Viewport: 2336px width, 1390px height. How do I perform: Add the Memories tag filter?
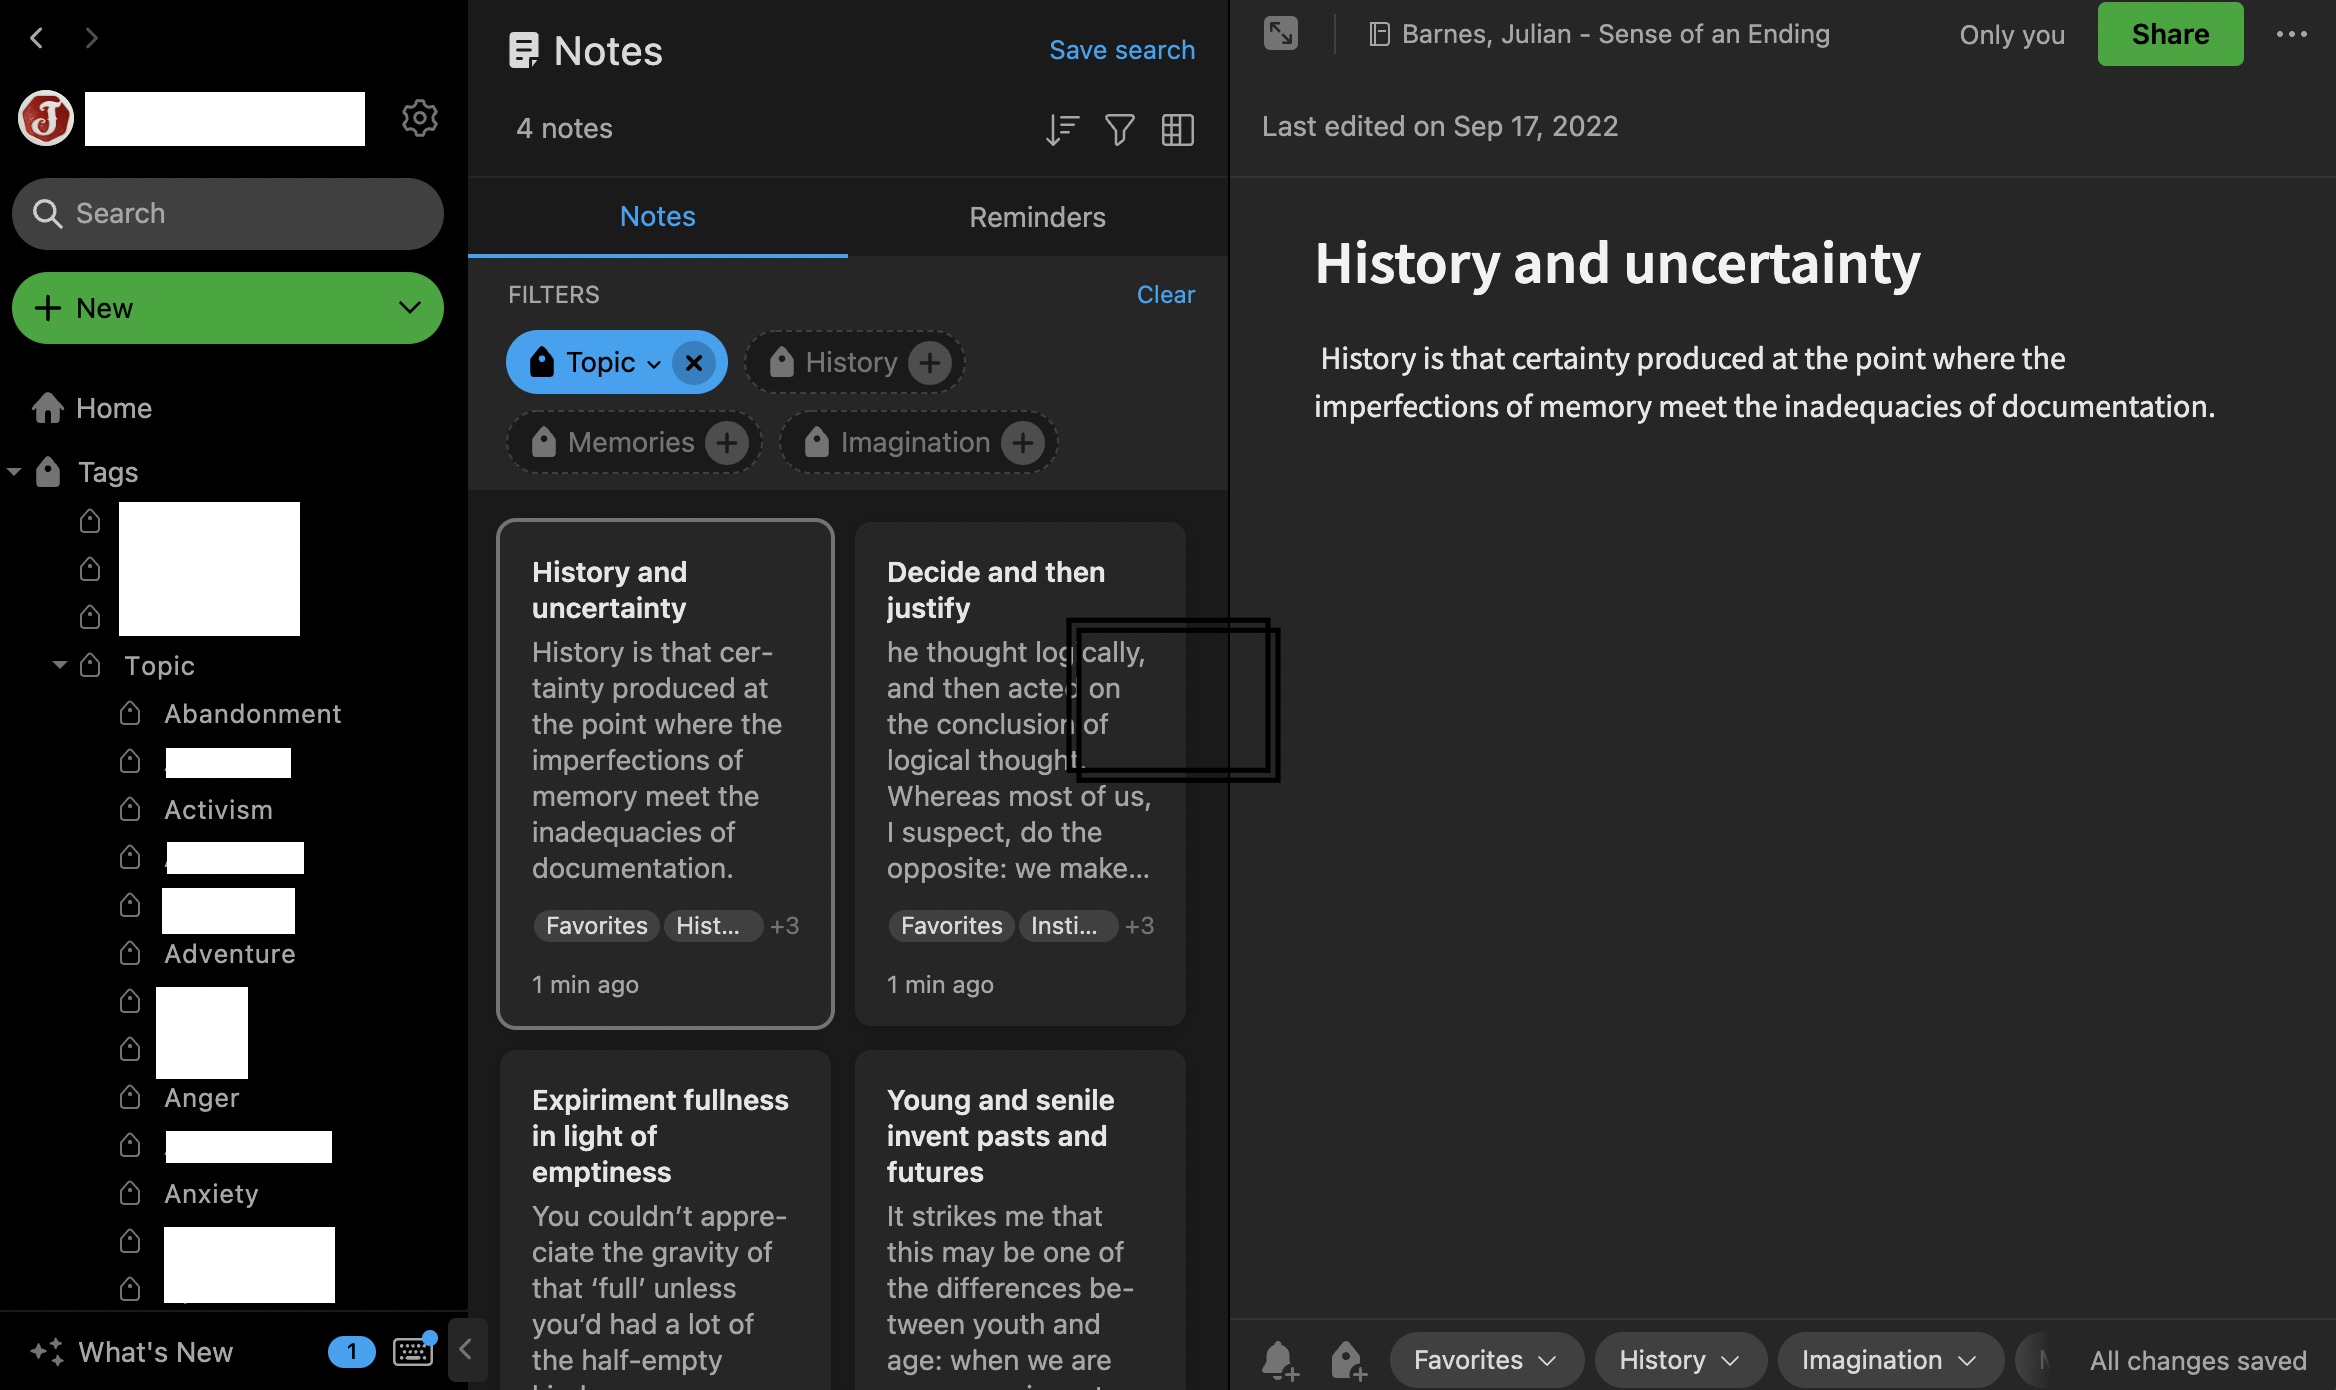tap(726, 442)
